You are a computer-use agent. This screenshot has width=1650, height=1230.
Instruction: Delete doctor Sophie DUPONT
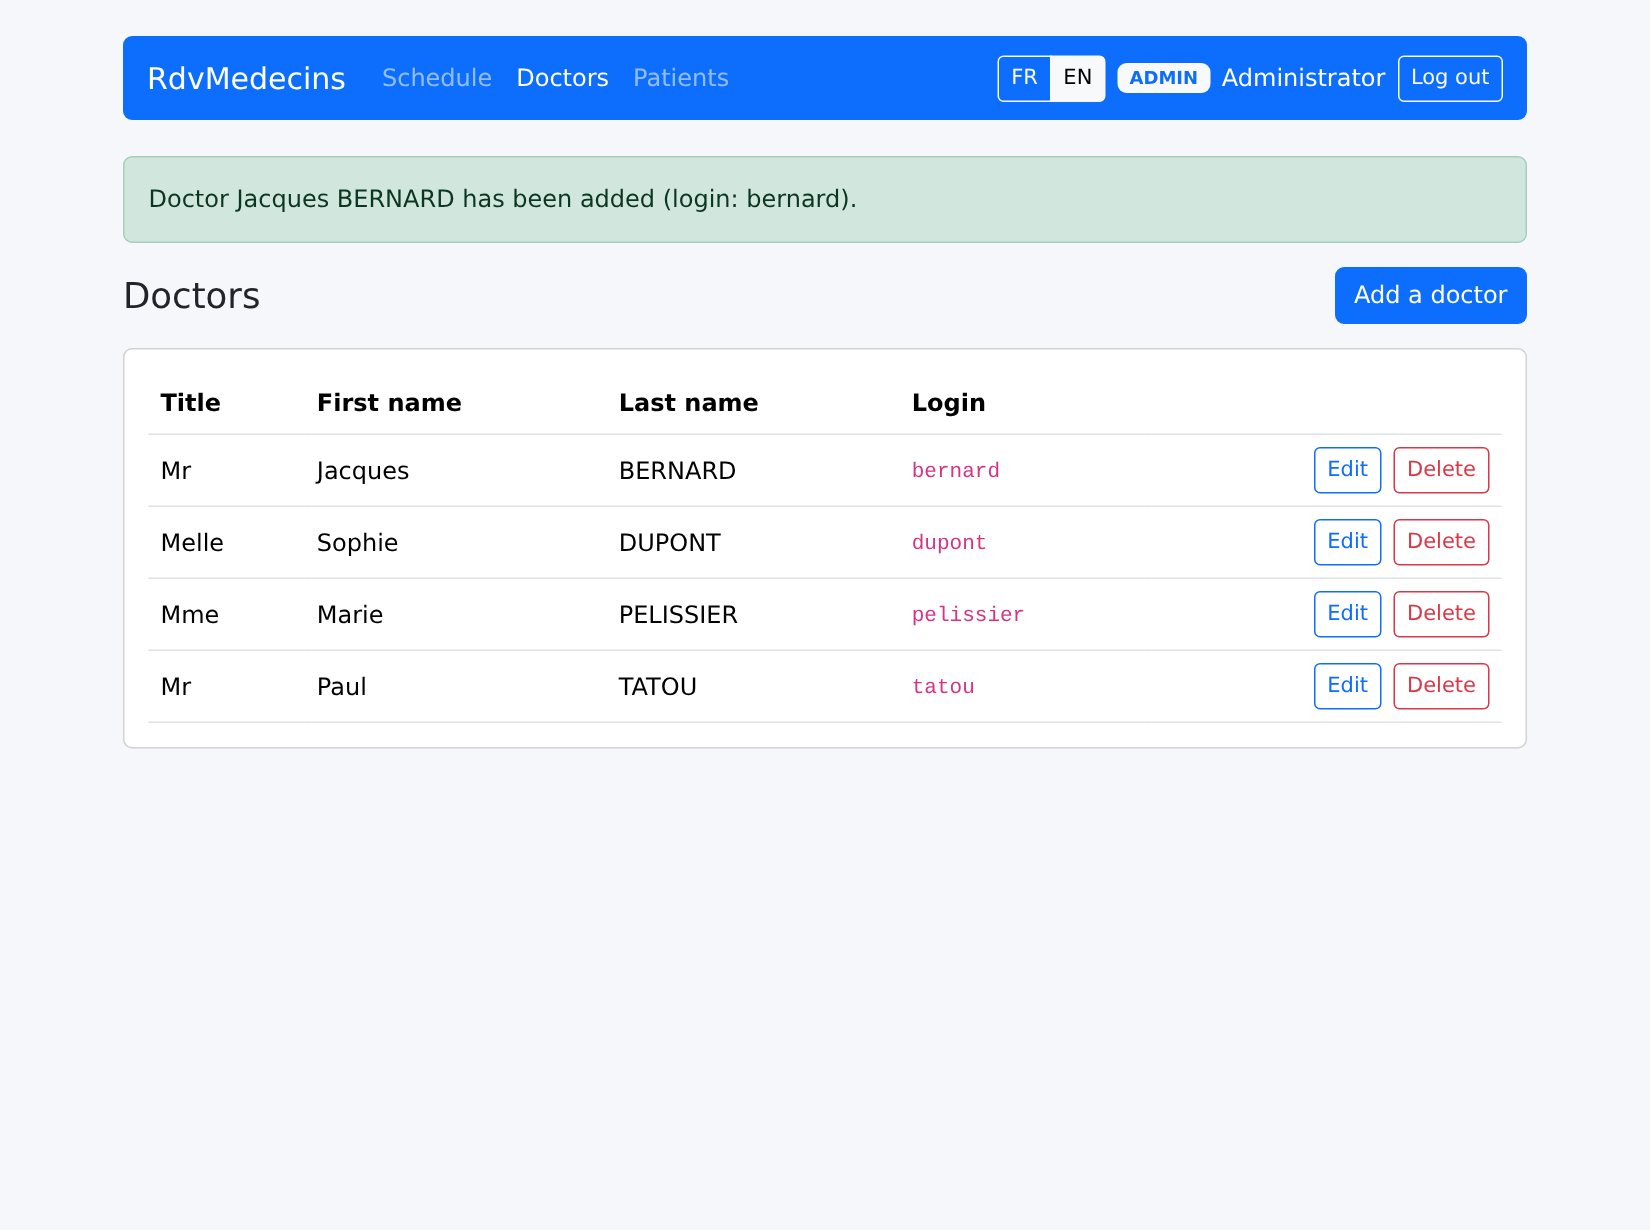click(1441, 542)
